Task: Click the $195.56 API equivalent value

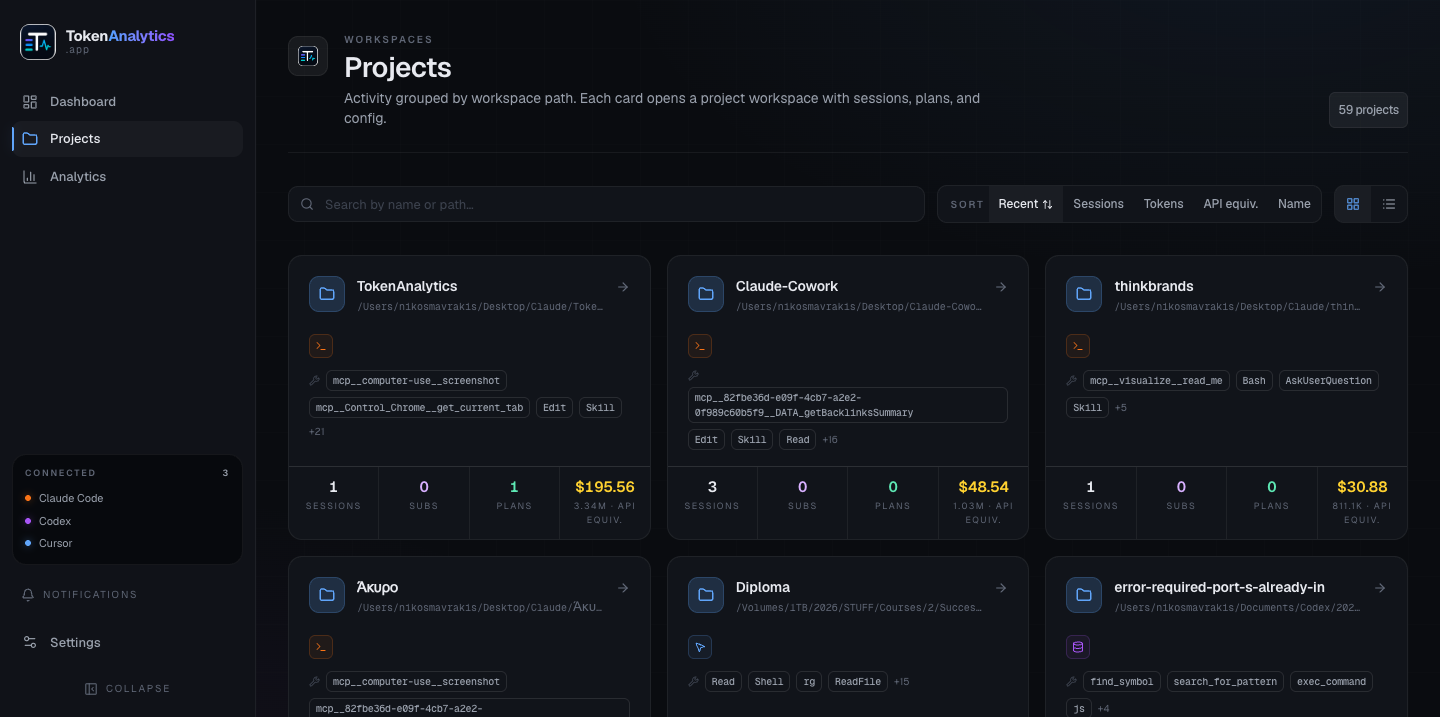Action: click(605, 487)
